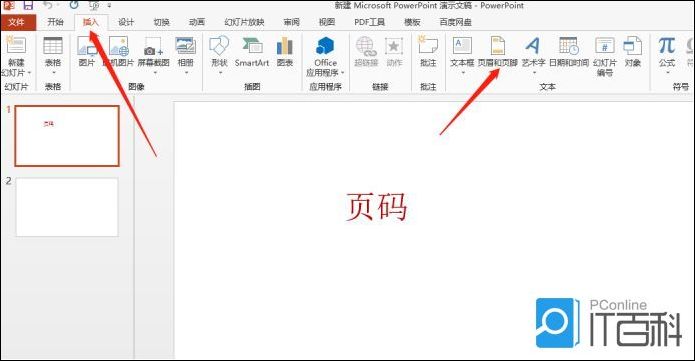The width and height of the screenshot is (695, 361).
Task: Open the File (文件) tab
Action: (x=17, y=22)
